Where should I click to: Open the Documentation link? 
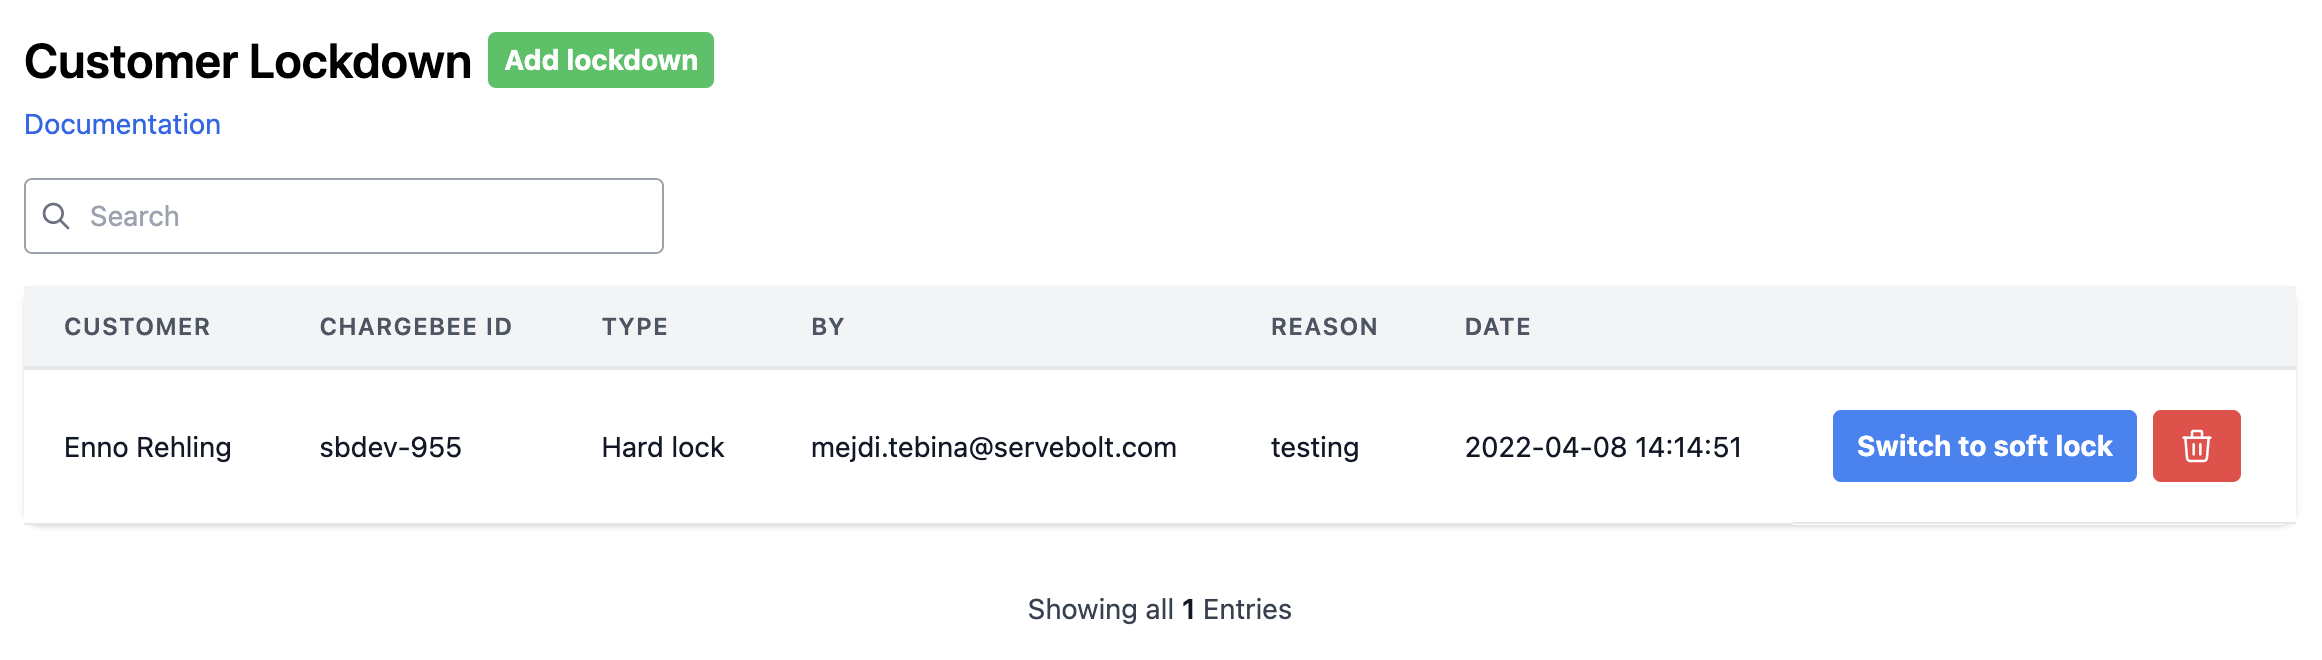pyautogui.click(x=122, y=124)
